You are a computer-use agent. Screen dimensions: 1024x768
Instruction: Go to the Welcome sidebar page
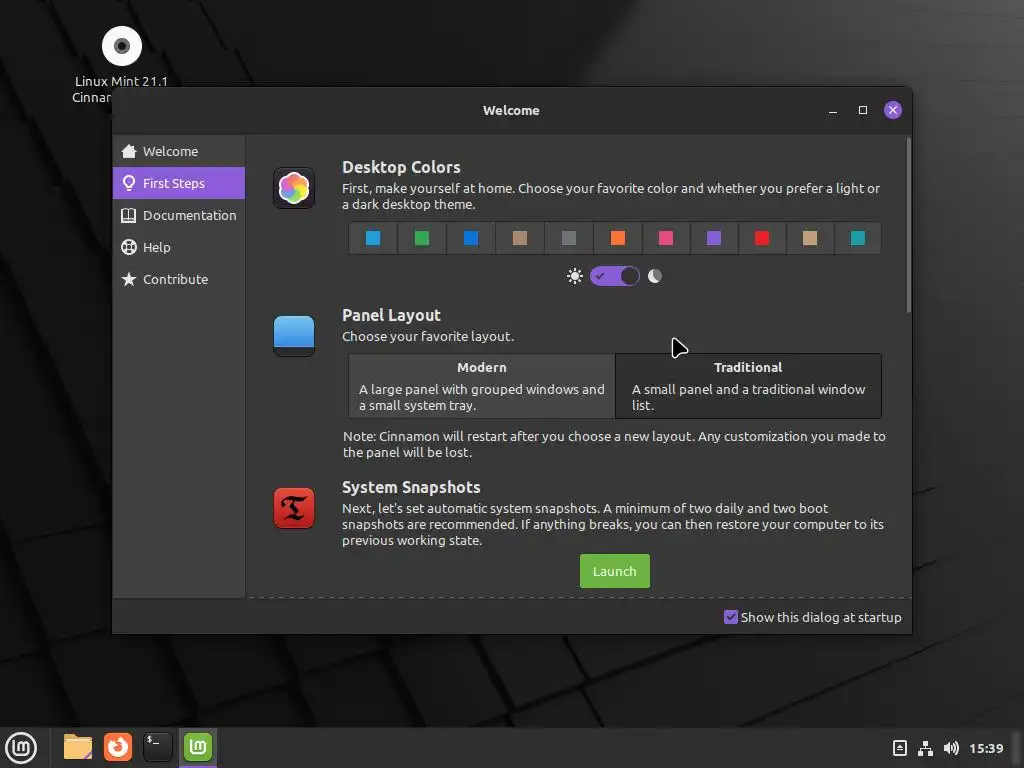pyautogui.click(x=179, y=152)
